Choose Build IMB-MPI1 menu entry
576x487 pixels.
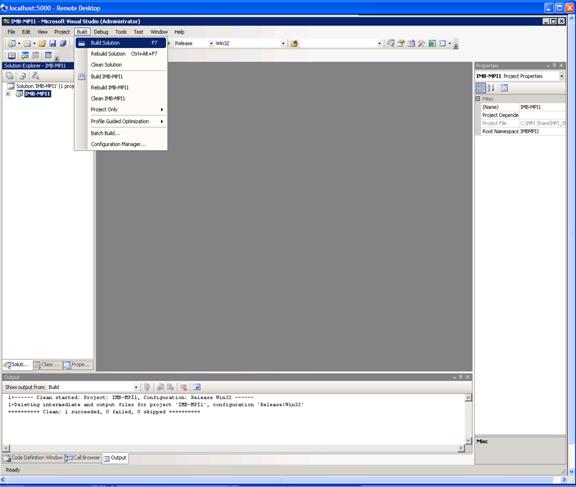coord(121,76)
